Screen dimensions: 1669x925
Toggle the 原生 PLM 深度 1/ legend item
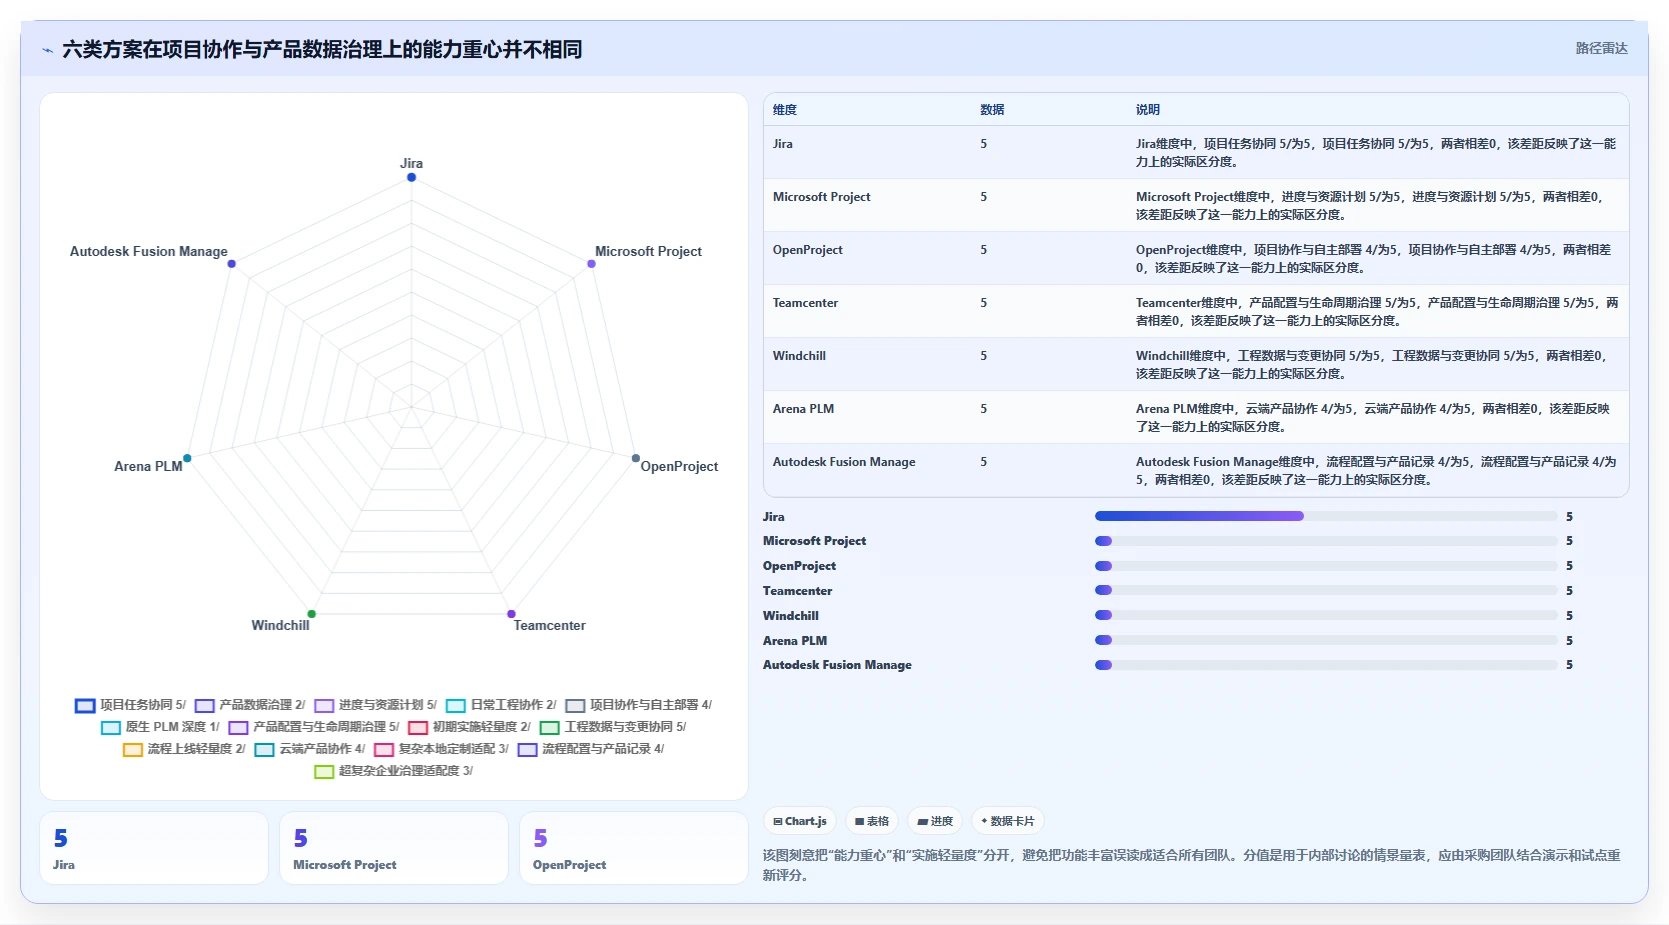[160, 727]
